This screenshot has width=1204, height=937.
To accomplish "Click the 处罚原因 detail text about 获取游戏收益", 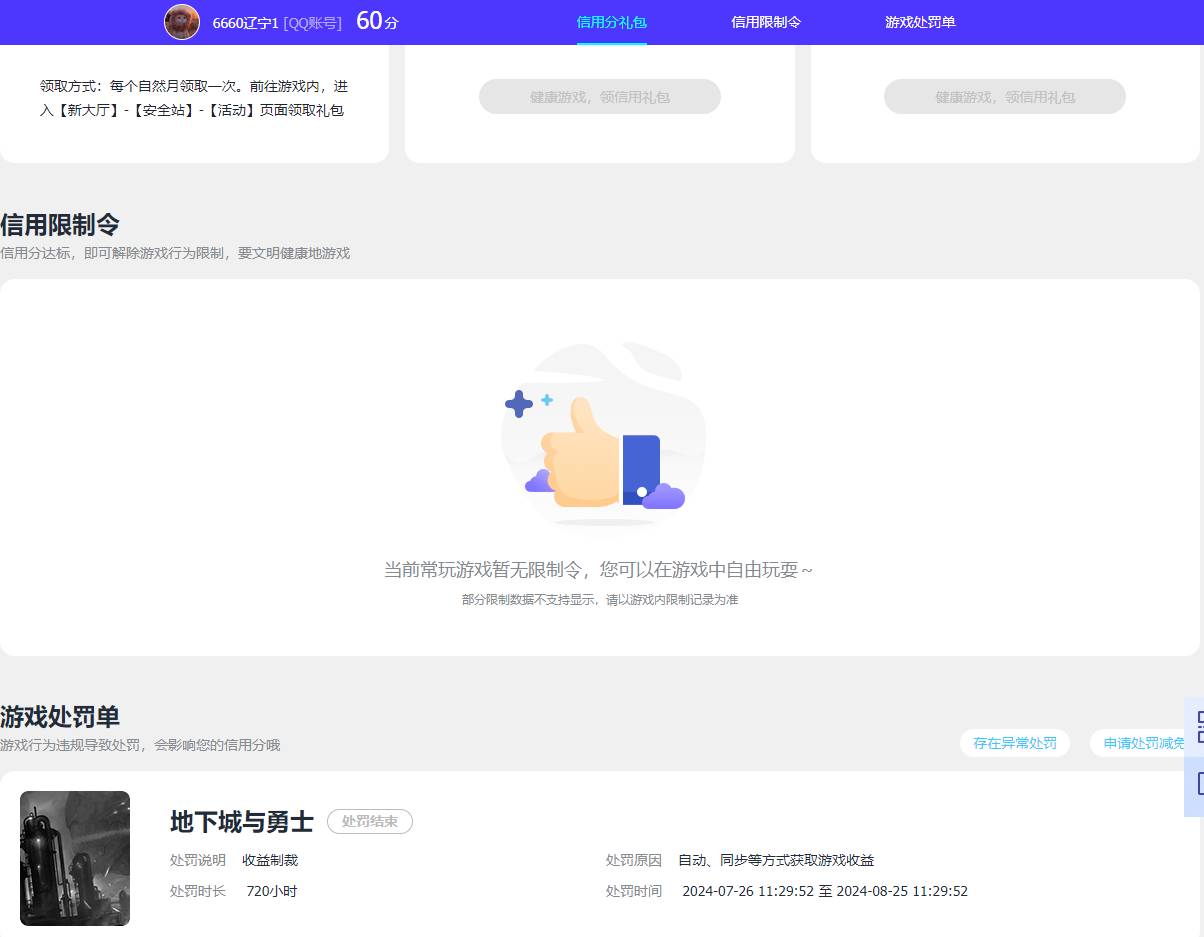I will click(x=775, y=859).
